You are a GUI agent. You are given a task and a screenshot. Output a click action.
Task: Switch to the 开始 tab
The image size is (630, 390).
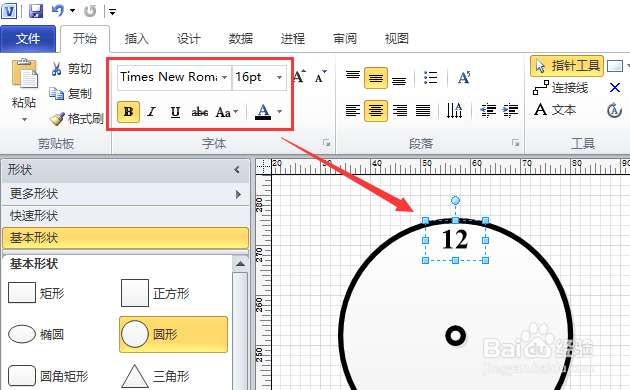[85, 39]
